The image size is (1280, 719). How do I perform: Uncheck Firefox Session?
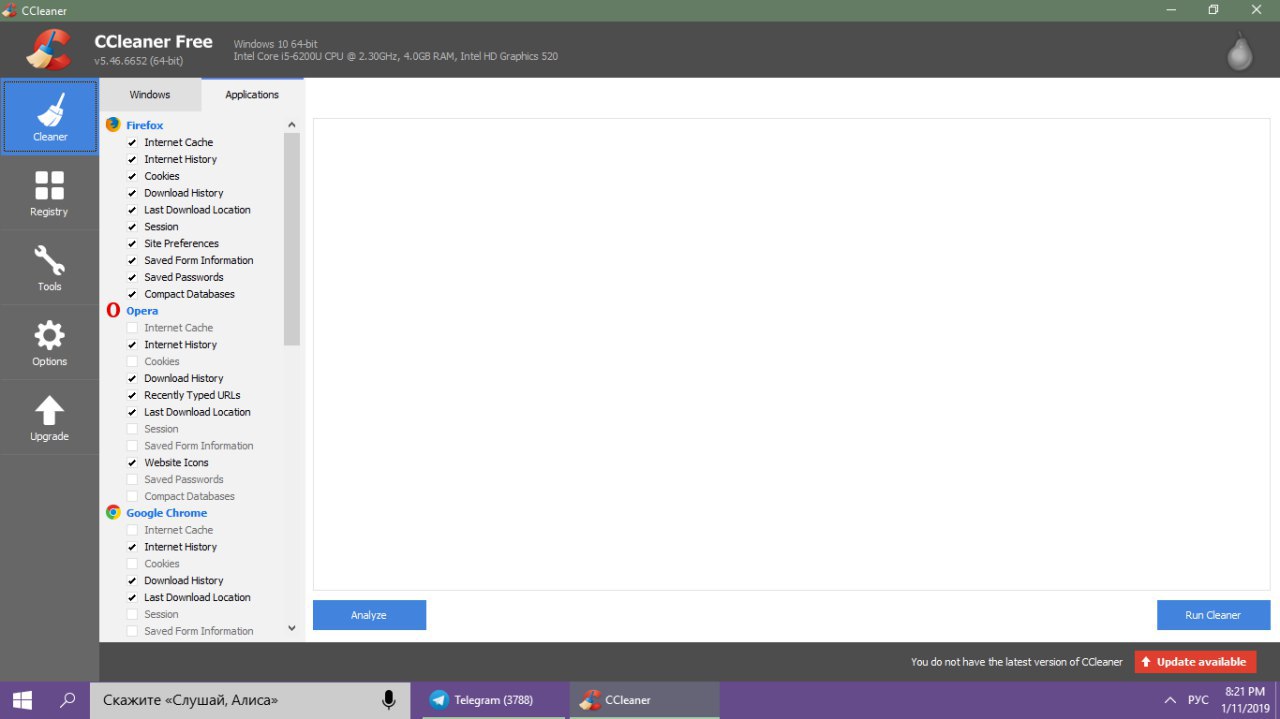click(132, 227)
